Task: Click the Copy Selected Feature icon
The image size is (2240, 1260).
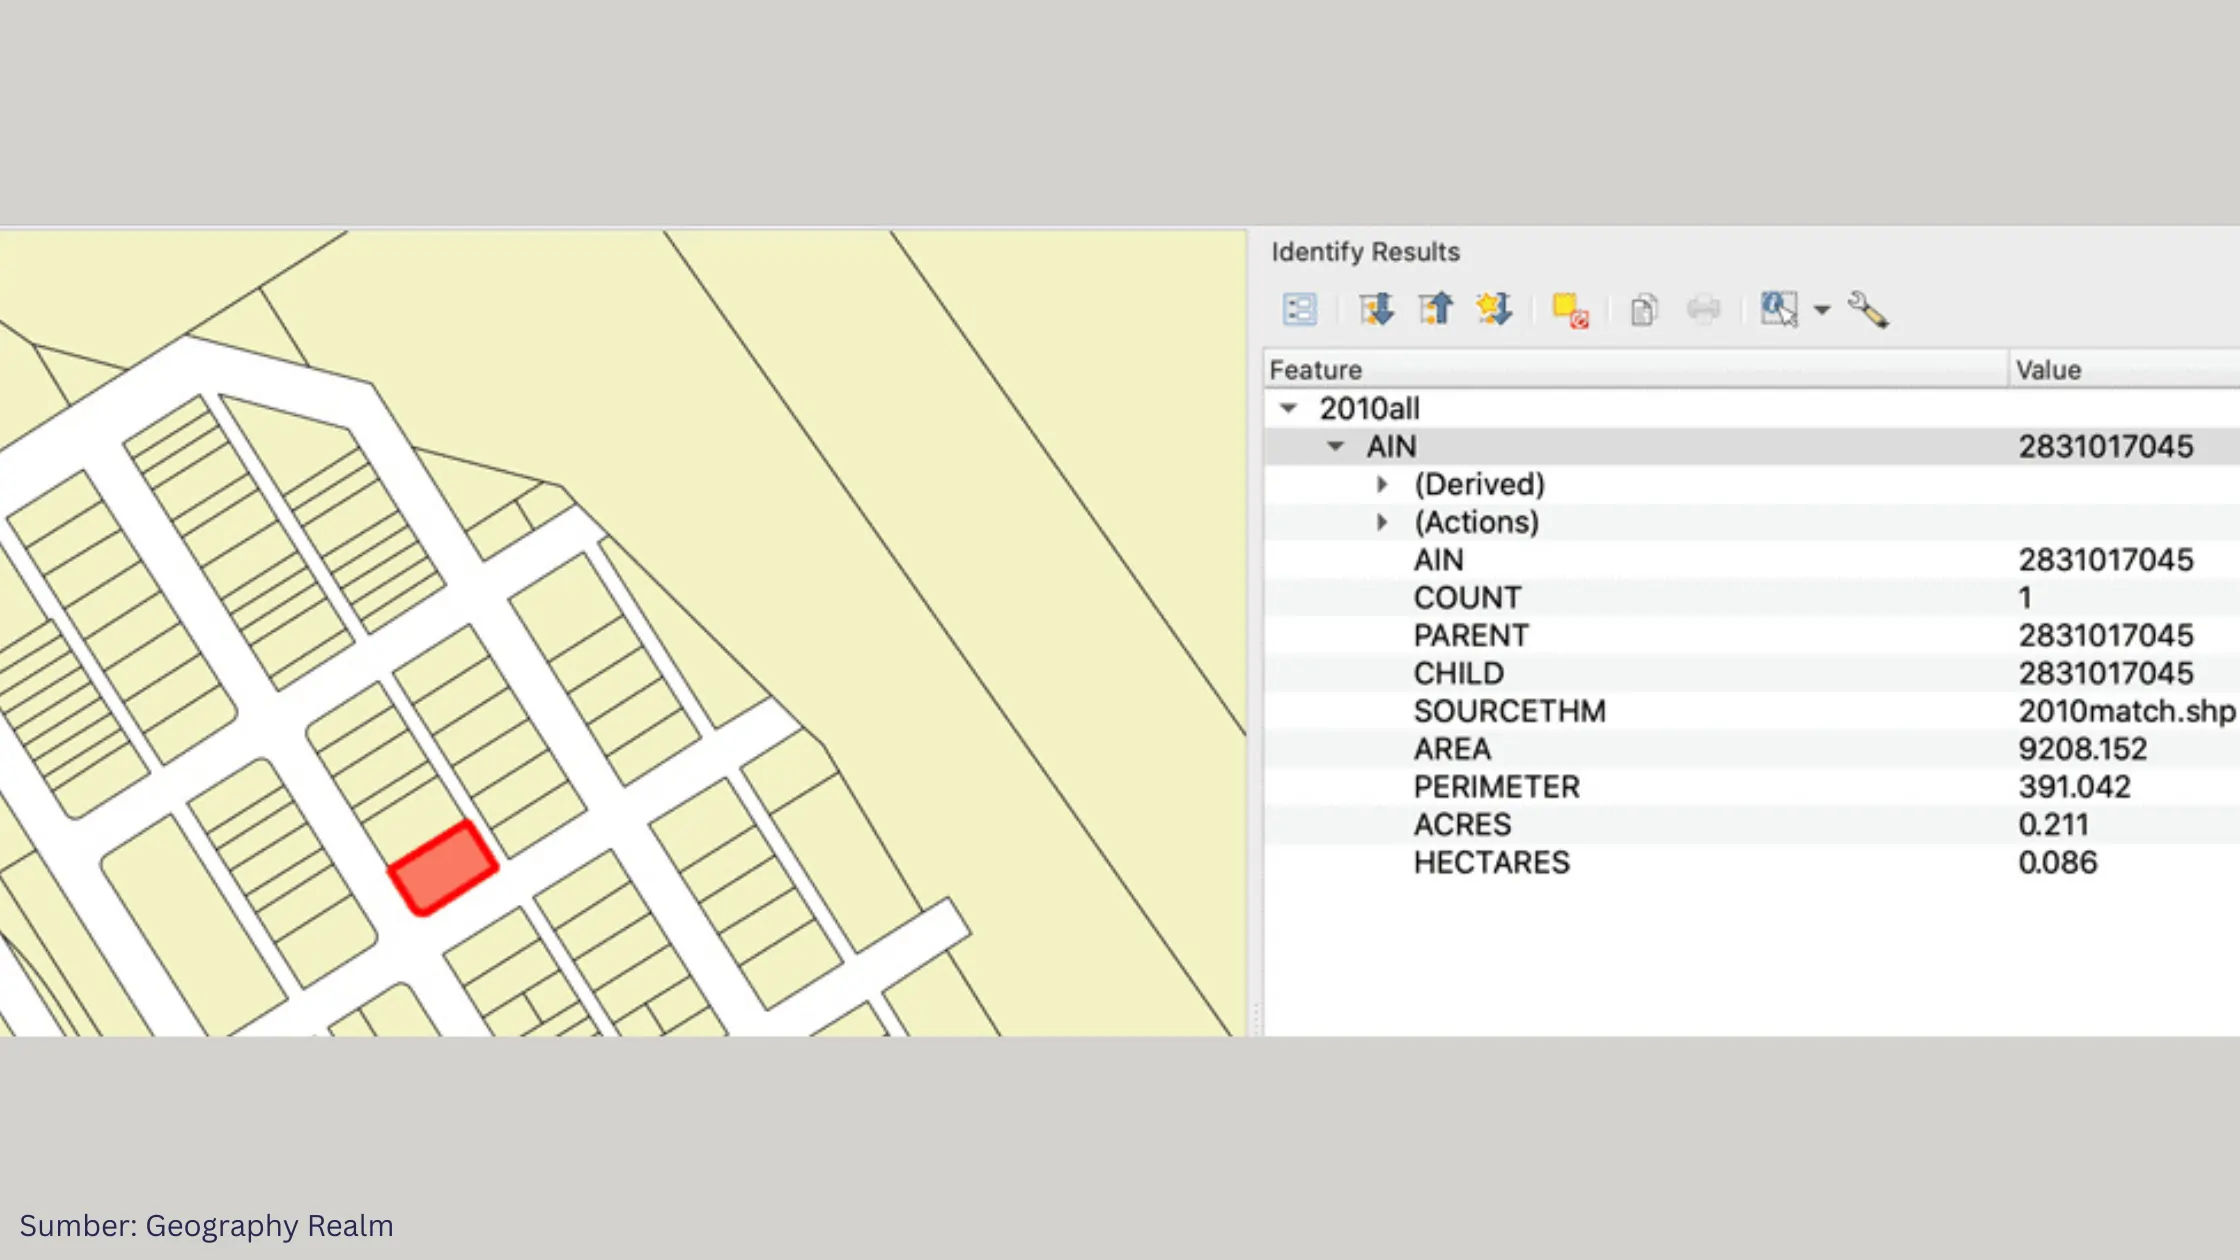Action: 1643,310
